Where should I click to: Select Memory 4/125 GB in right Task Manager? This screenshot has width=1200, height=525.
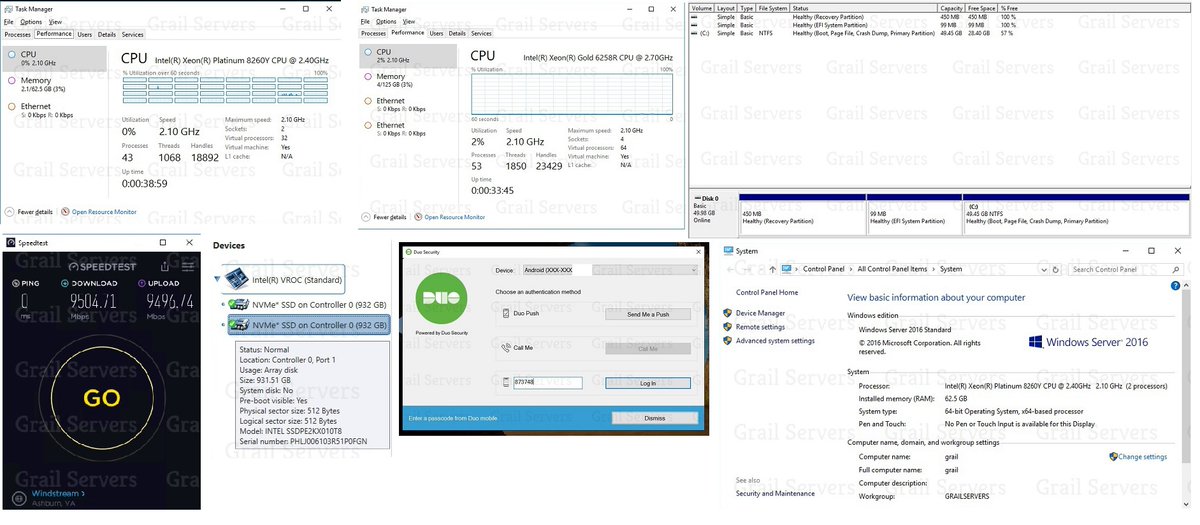pos(408,80)
